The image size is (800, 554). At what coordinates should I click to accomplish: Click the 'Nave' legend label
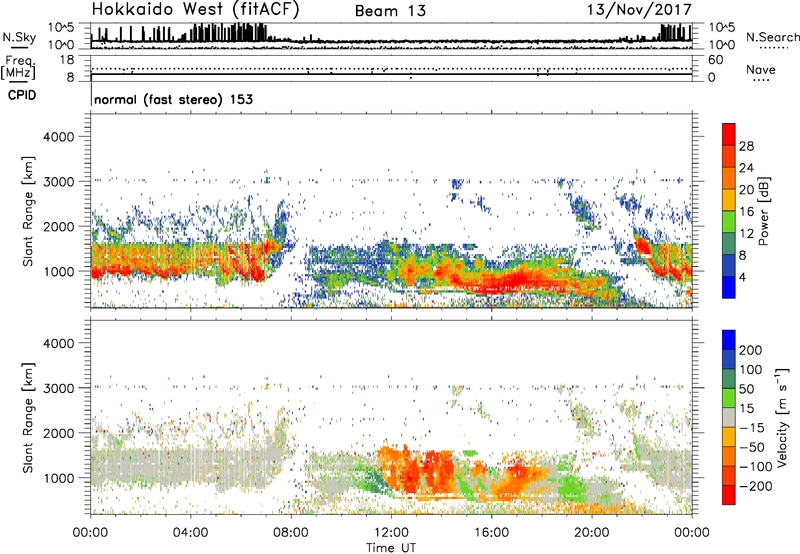pos(761,69)
